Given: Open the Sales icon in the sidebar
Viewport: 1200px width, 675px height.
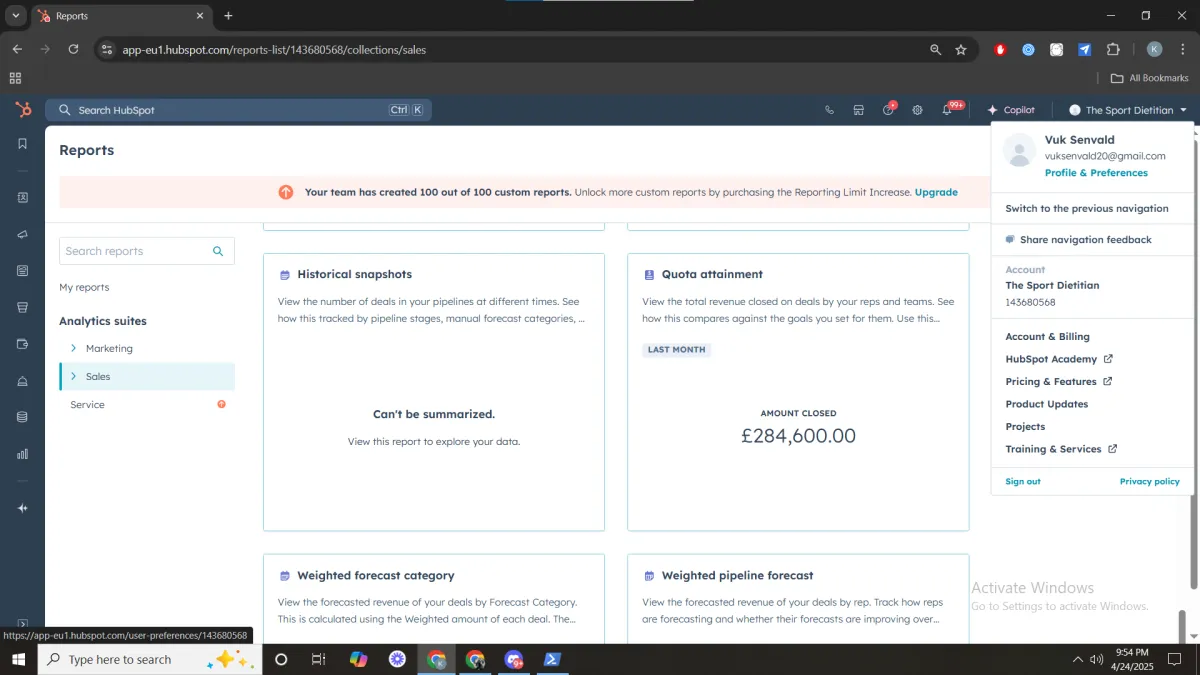Looking at the screenshot, I should [22, 307].
